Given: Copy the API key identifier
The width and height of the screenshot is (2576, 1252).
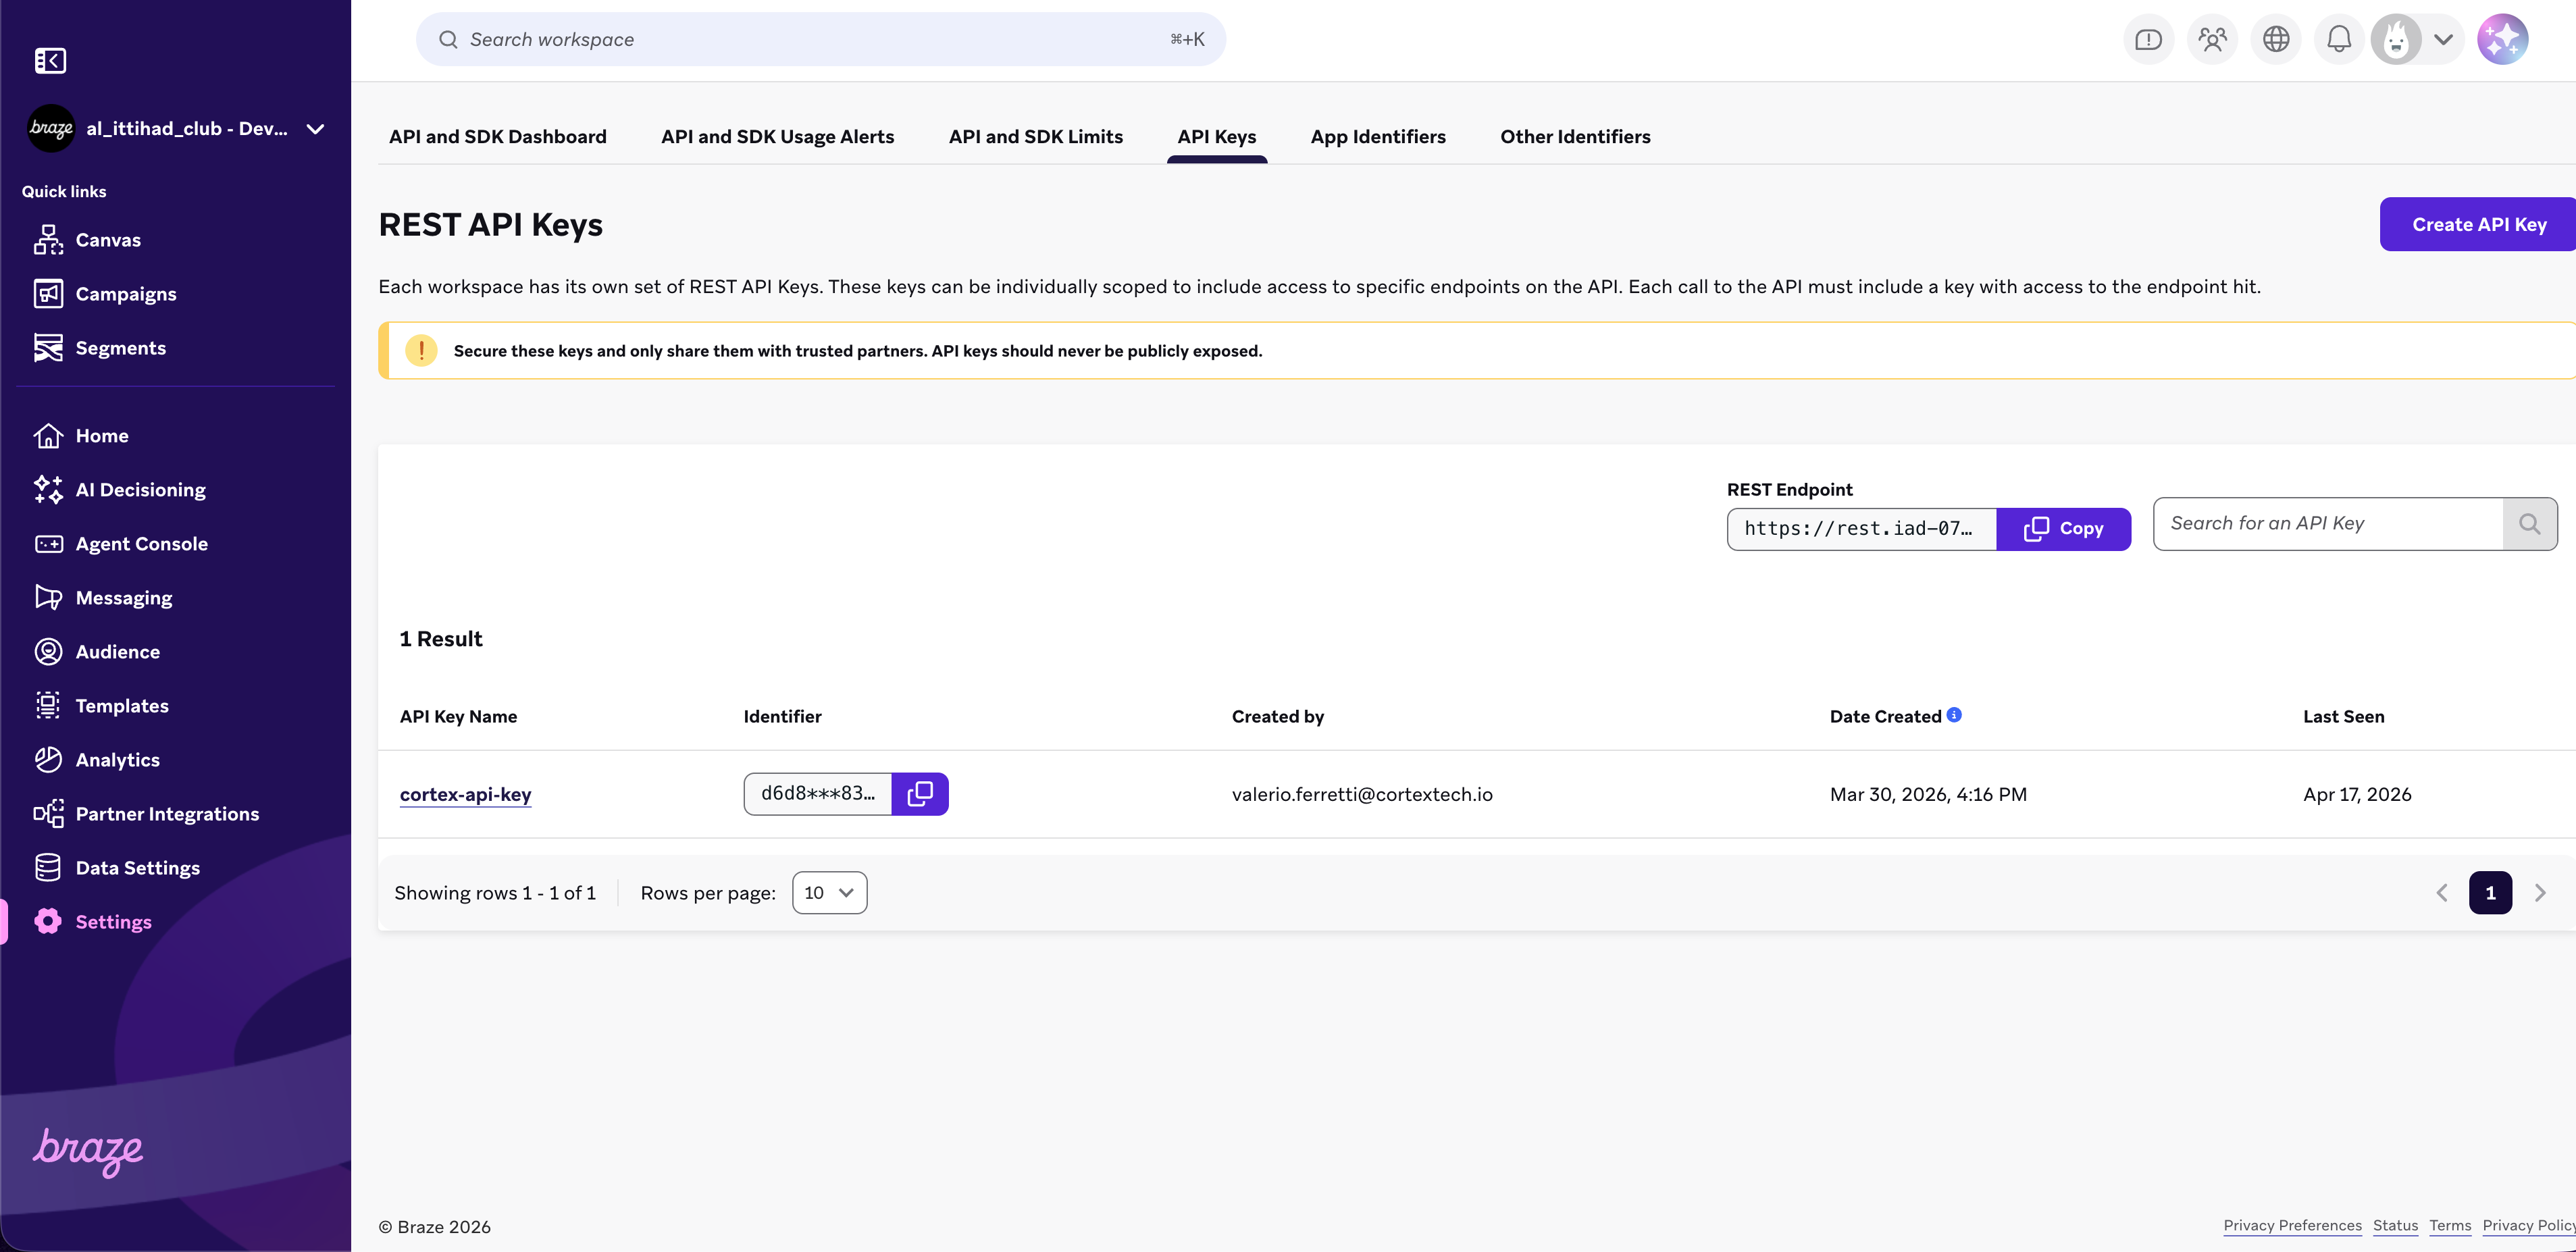Looking at the screenshot, I should 919,794.
